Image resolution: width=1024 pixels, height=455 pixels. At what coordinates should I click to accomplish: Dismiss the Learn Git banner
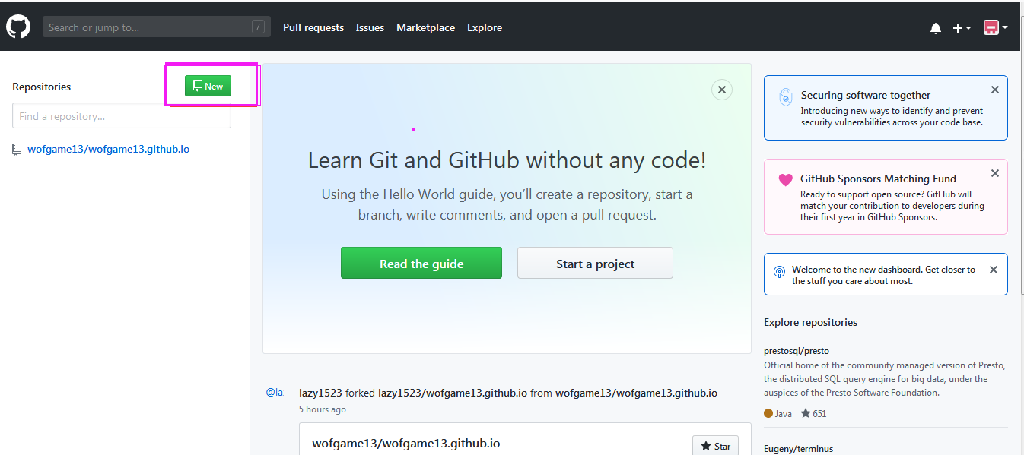point(722,90)
